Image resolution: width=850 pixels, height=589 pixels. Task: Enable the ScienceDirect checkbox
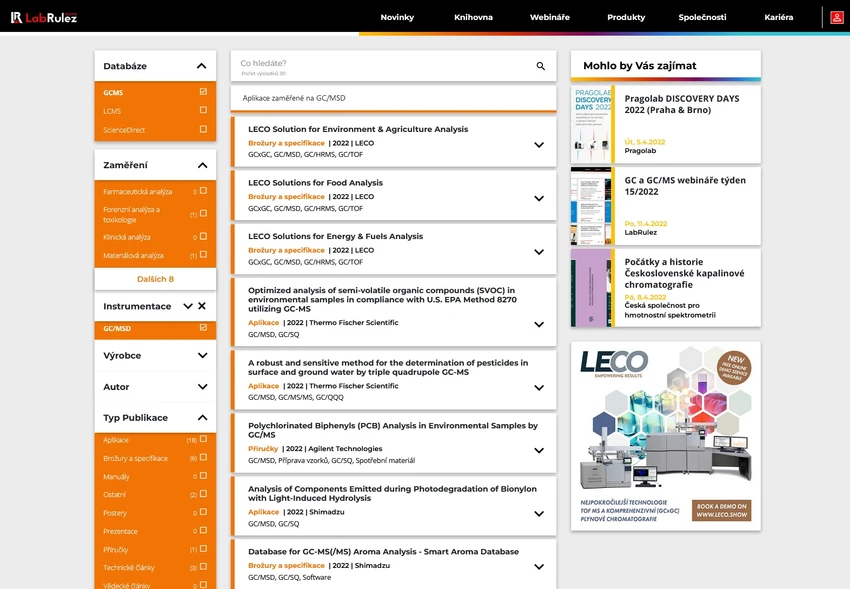pos(203,130)
